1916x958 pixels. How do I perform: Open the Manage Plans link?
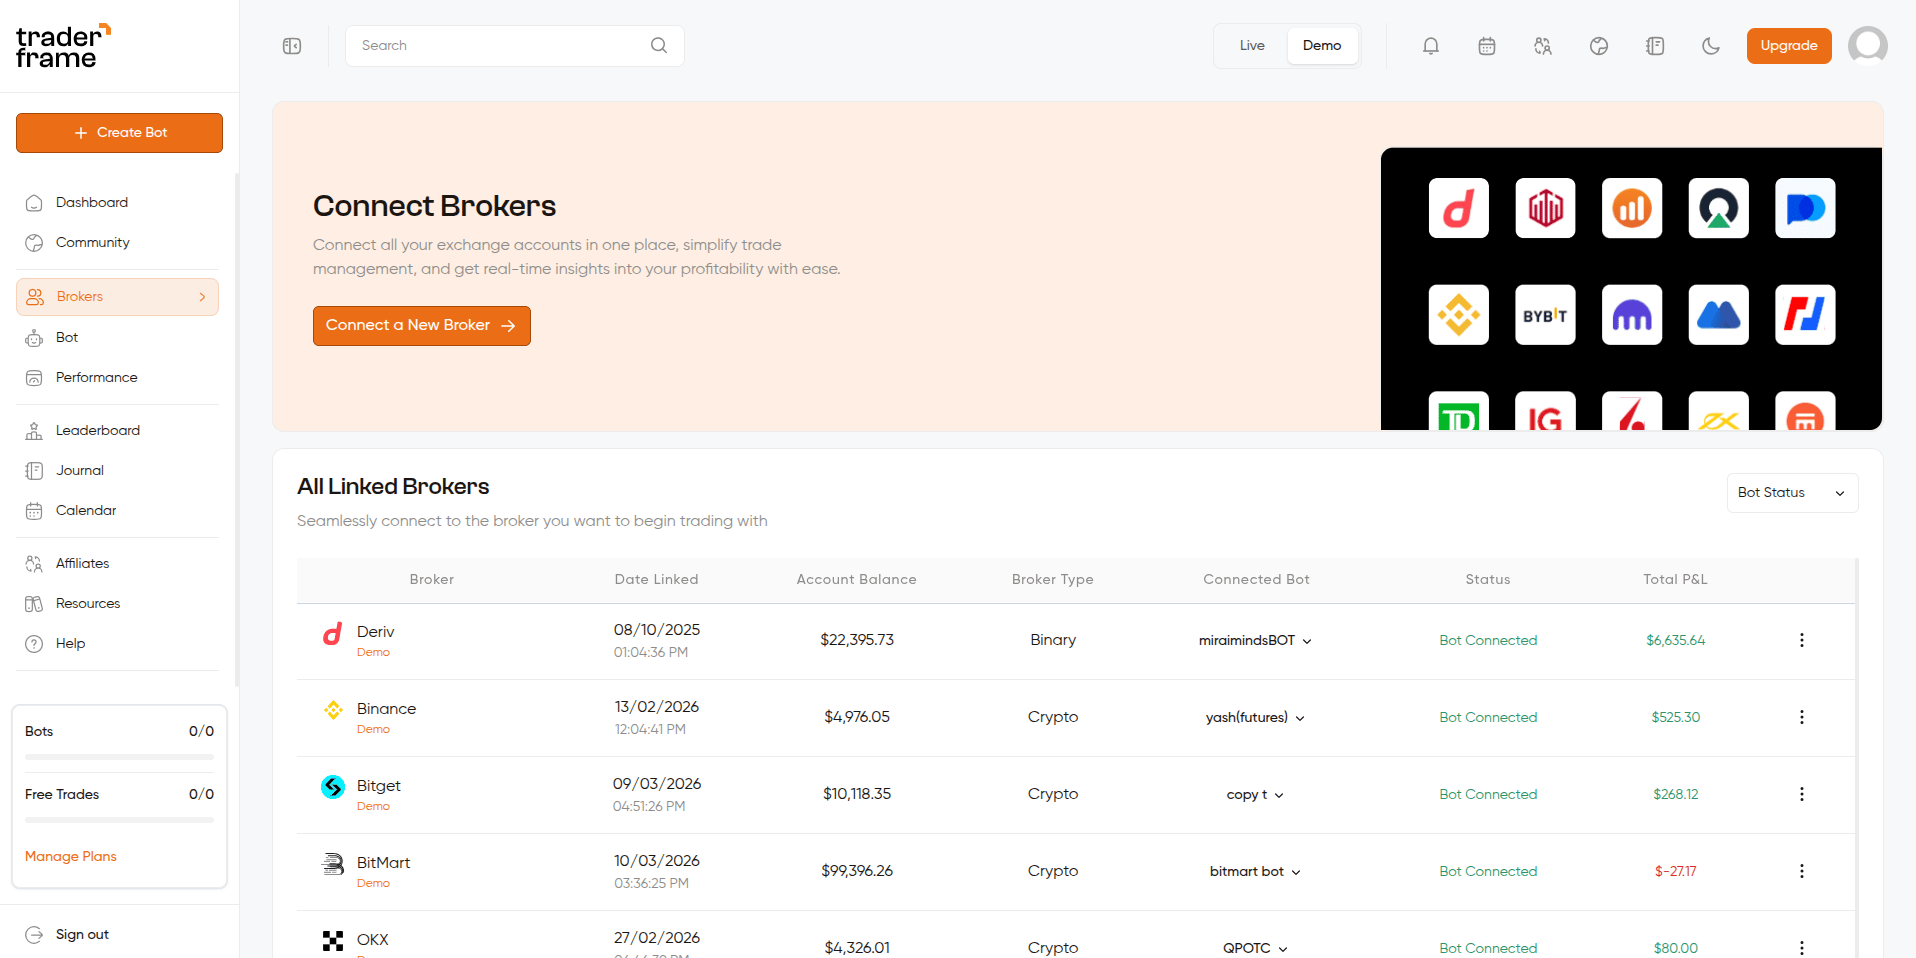[x=71, y=857]
